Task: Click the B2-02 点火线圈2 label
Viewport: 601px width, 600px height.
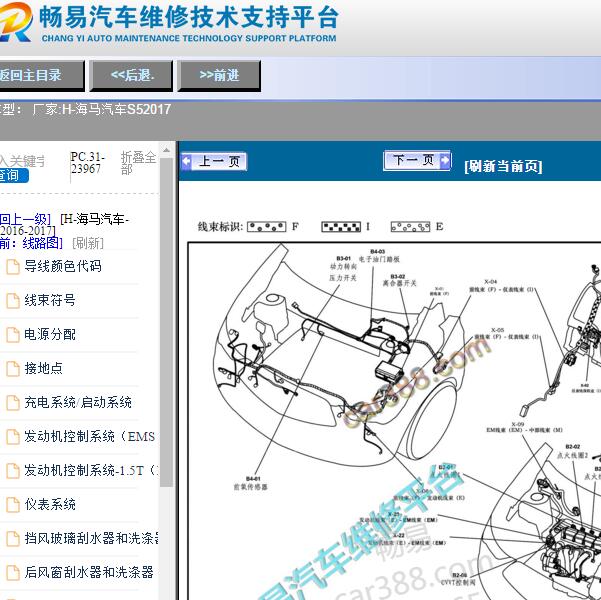Action: 572,451
